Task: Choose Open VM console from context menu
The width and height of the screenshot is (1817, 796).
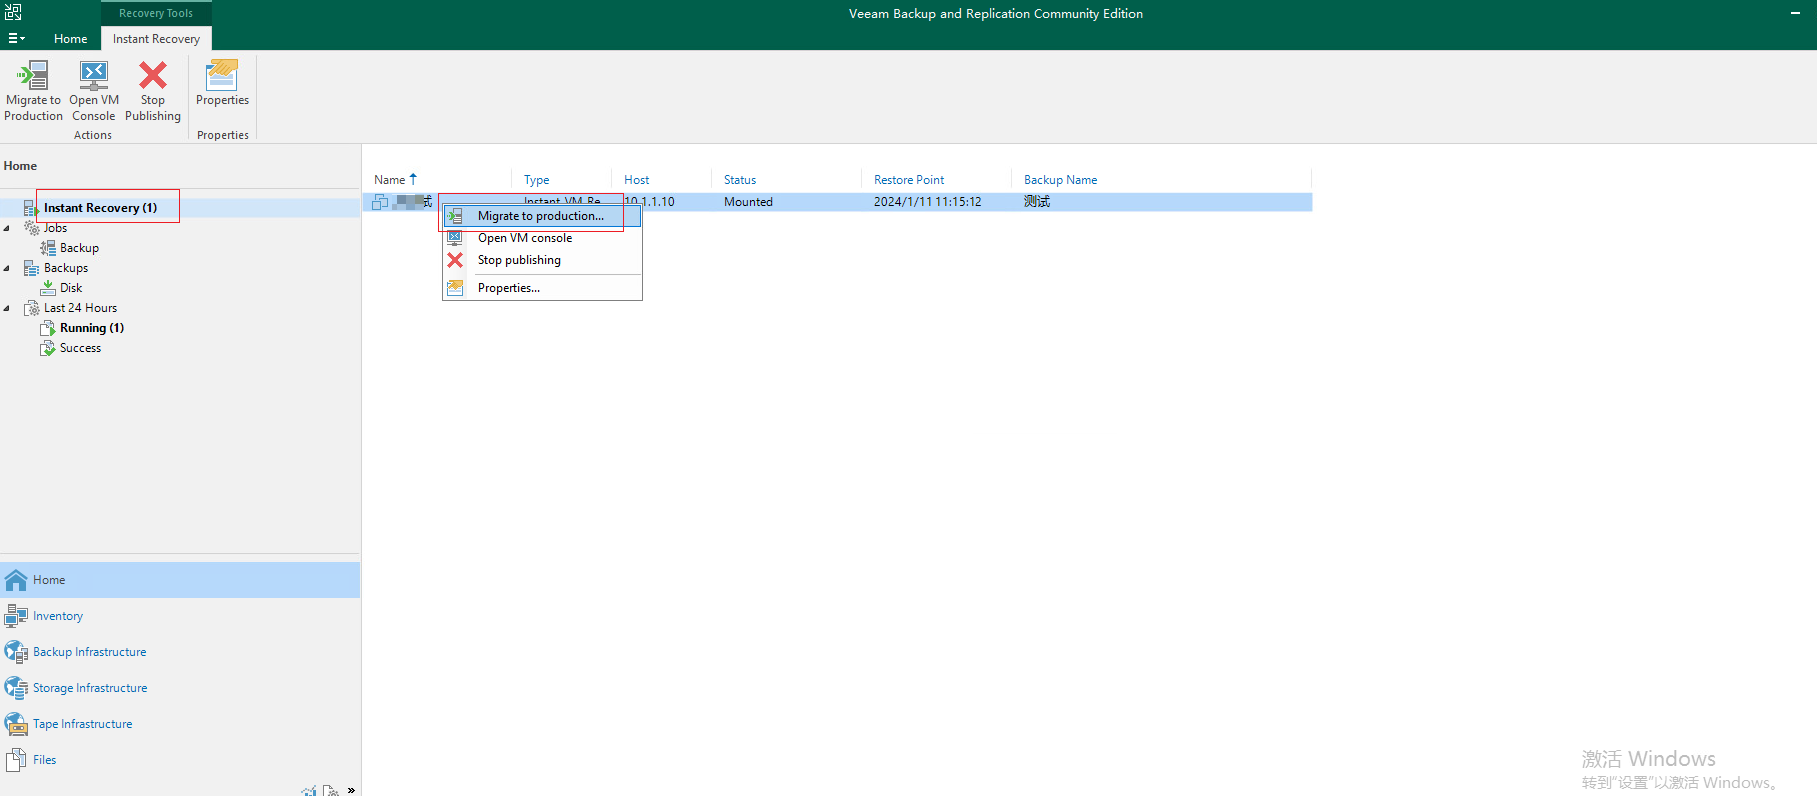Action: (x=541, y=238)
